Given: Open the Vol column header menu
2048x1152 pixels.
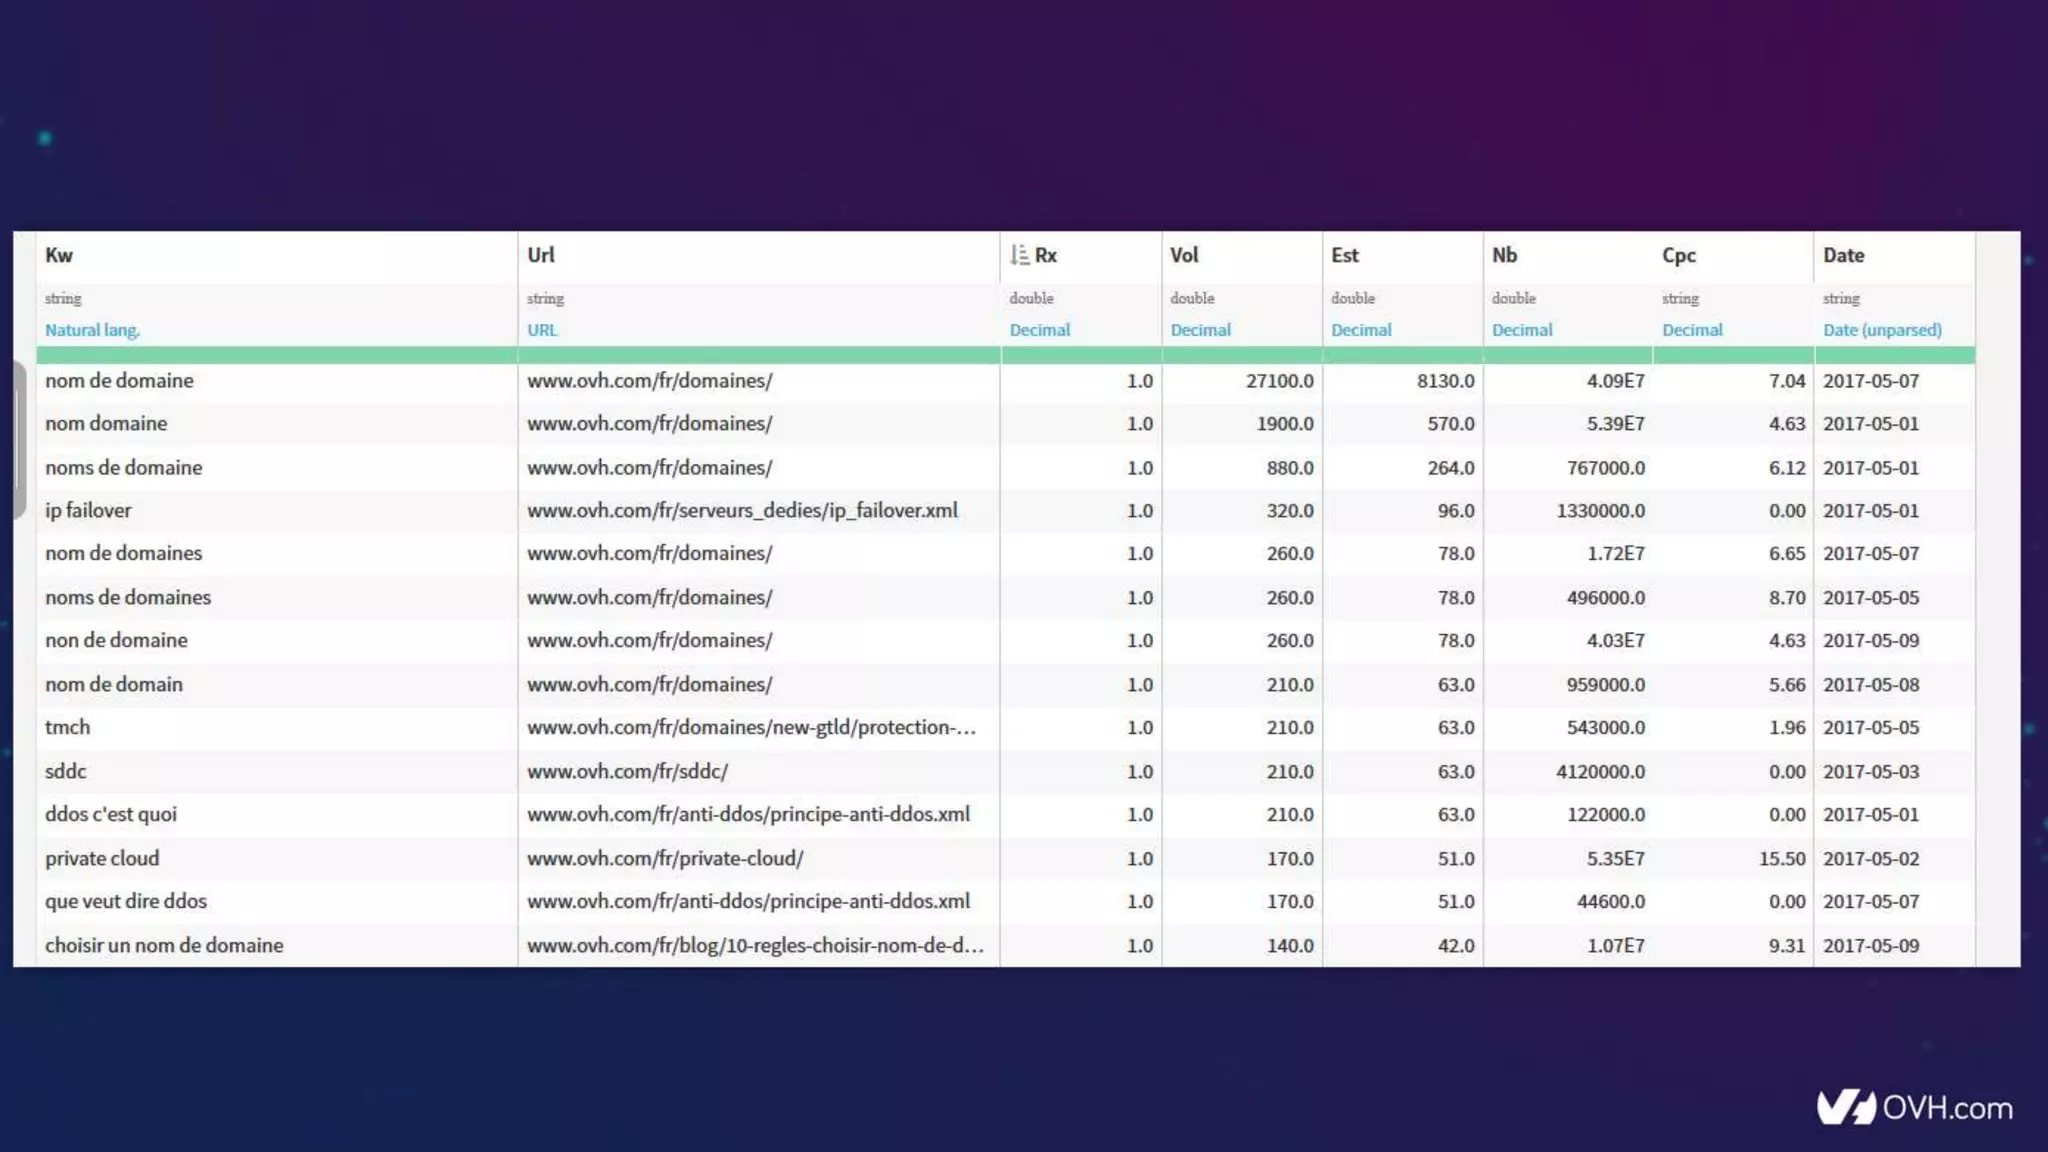Looking at the screenshot, I should [1184, 255].
